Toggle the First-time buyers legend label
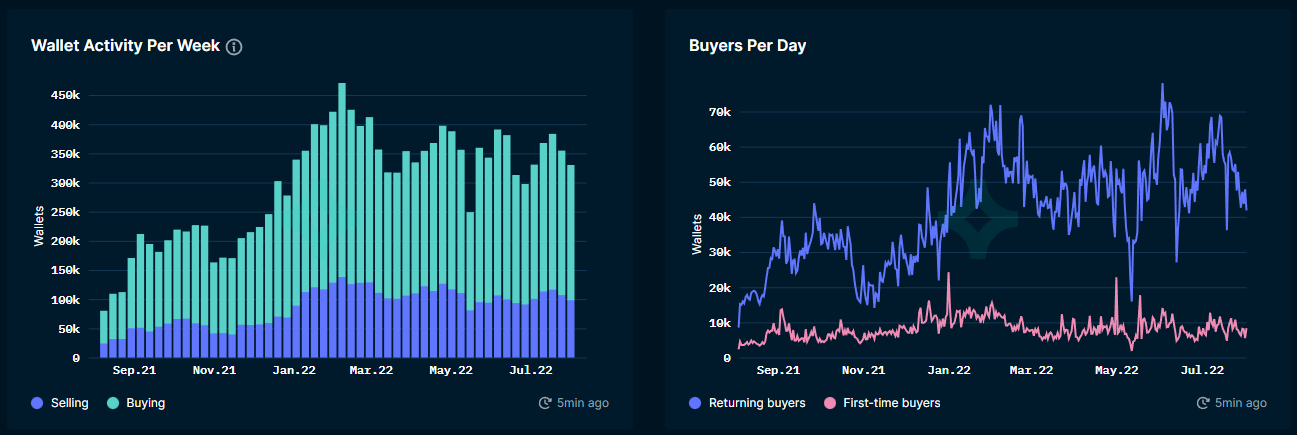Screen dimensions: 1297x435 point(893,403)
